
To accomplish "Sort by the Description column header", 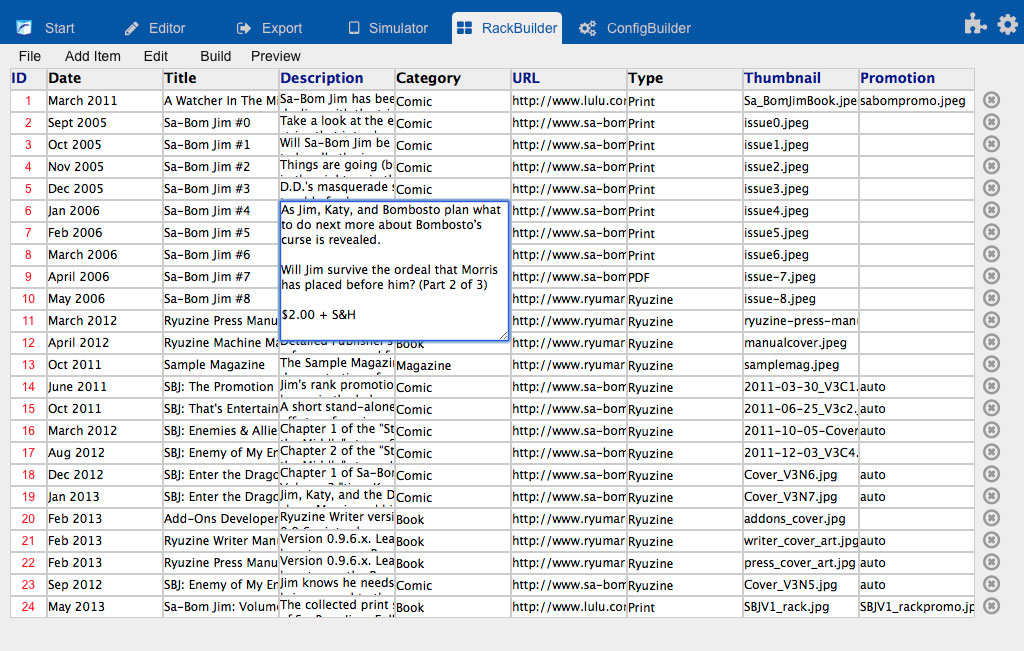I will click(x=322, y=78).
